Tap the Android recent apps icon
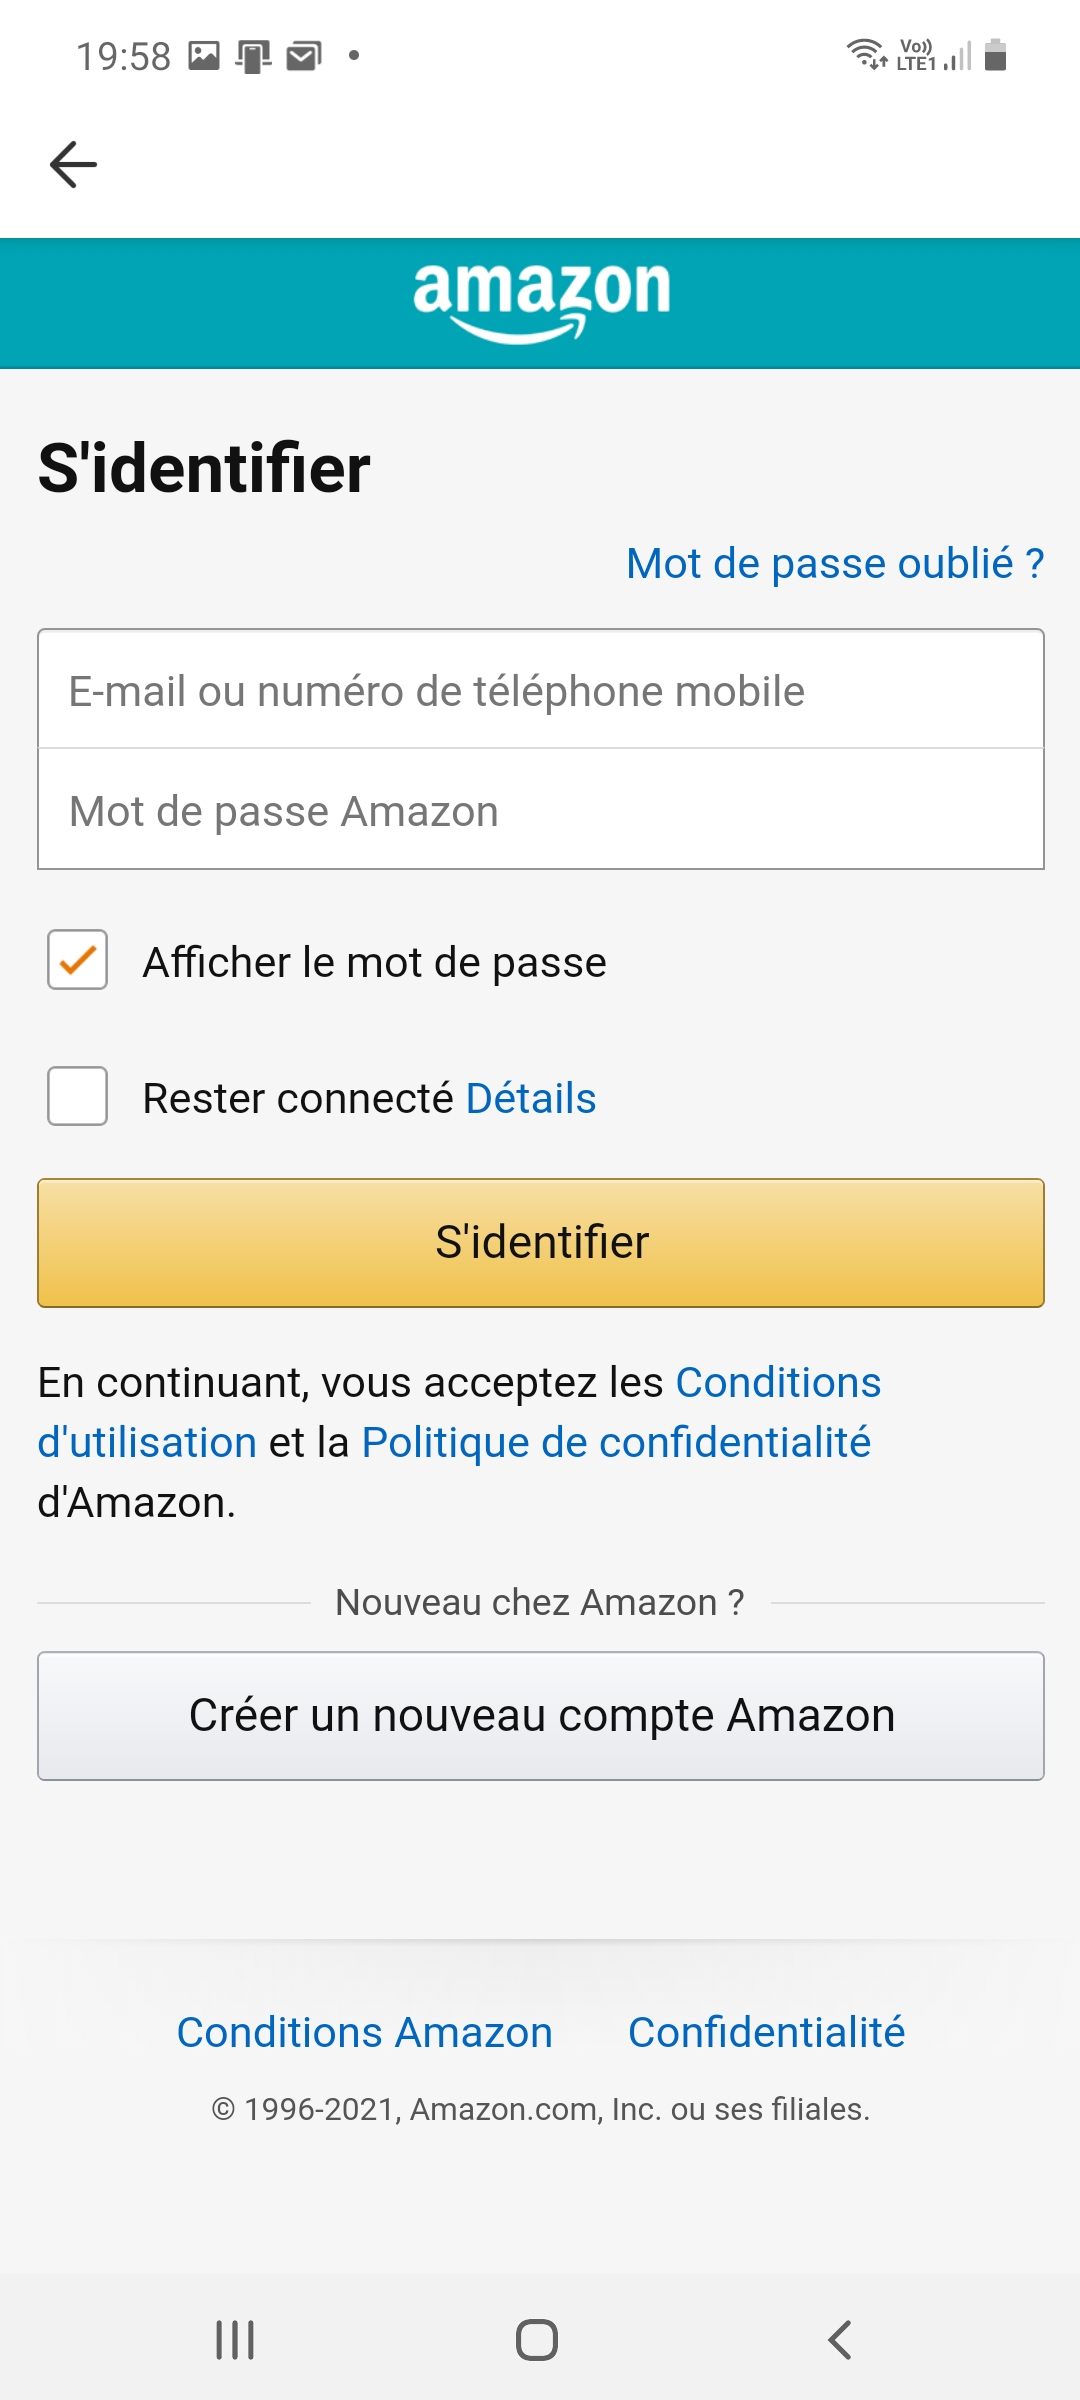Viewport: 1080px width, 2400px height. (235, 2340)
